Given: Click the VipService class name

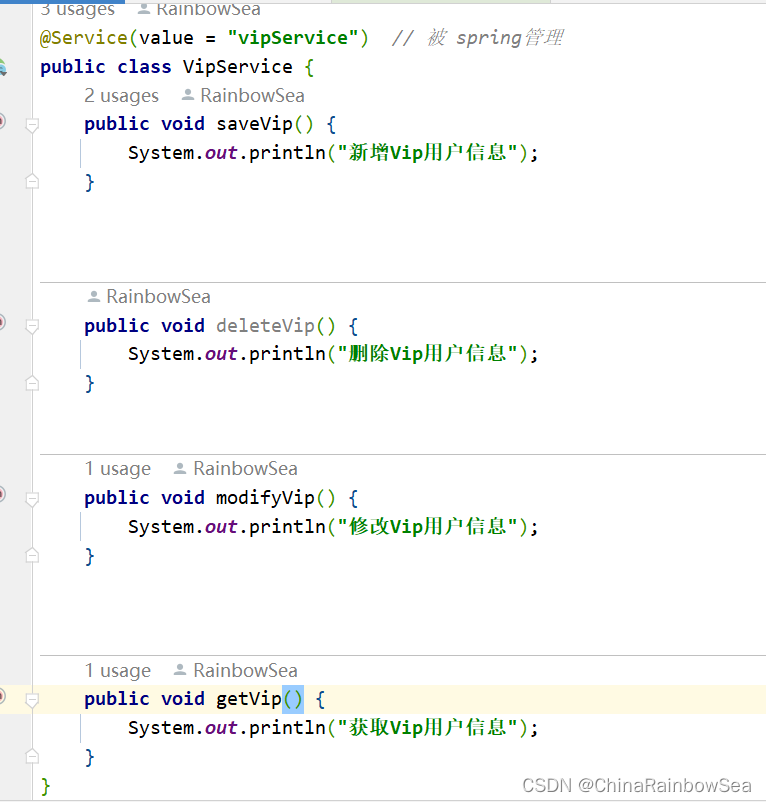Looking at the screenshot, I should [237, 66].
